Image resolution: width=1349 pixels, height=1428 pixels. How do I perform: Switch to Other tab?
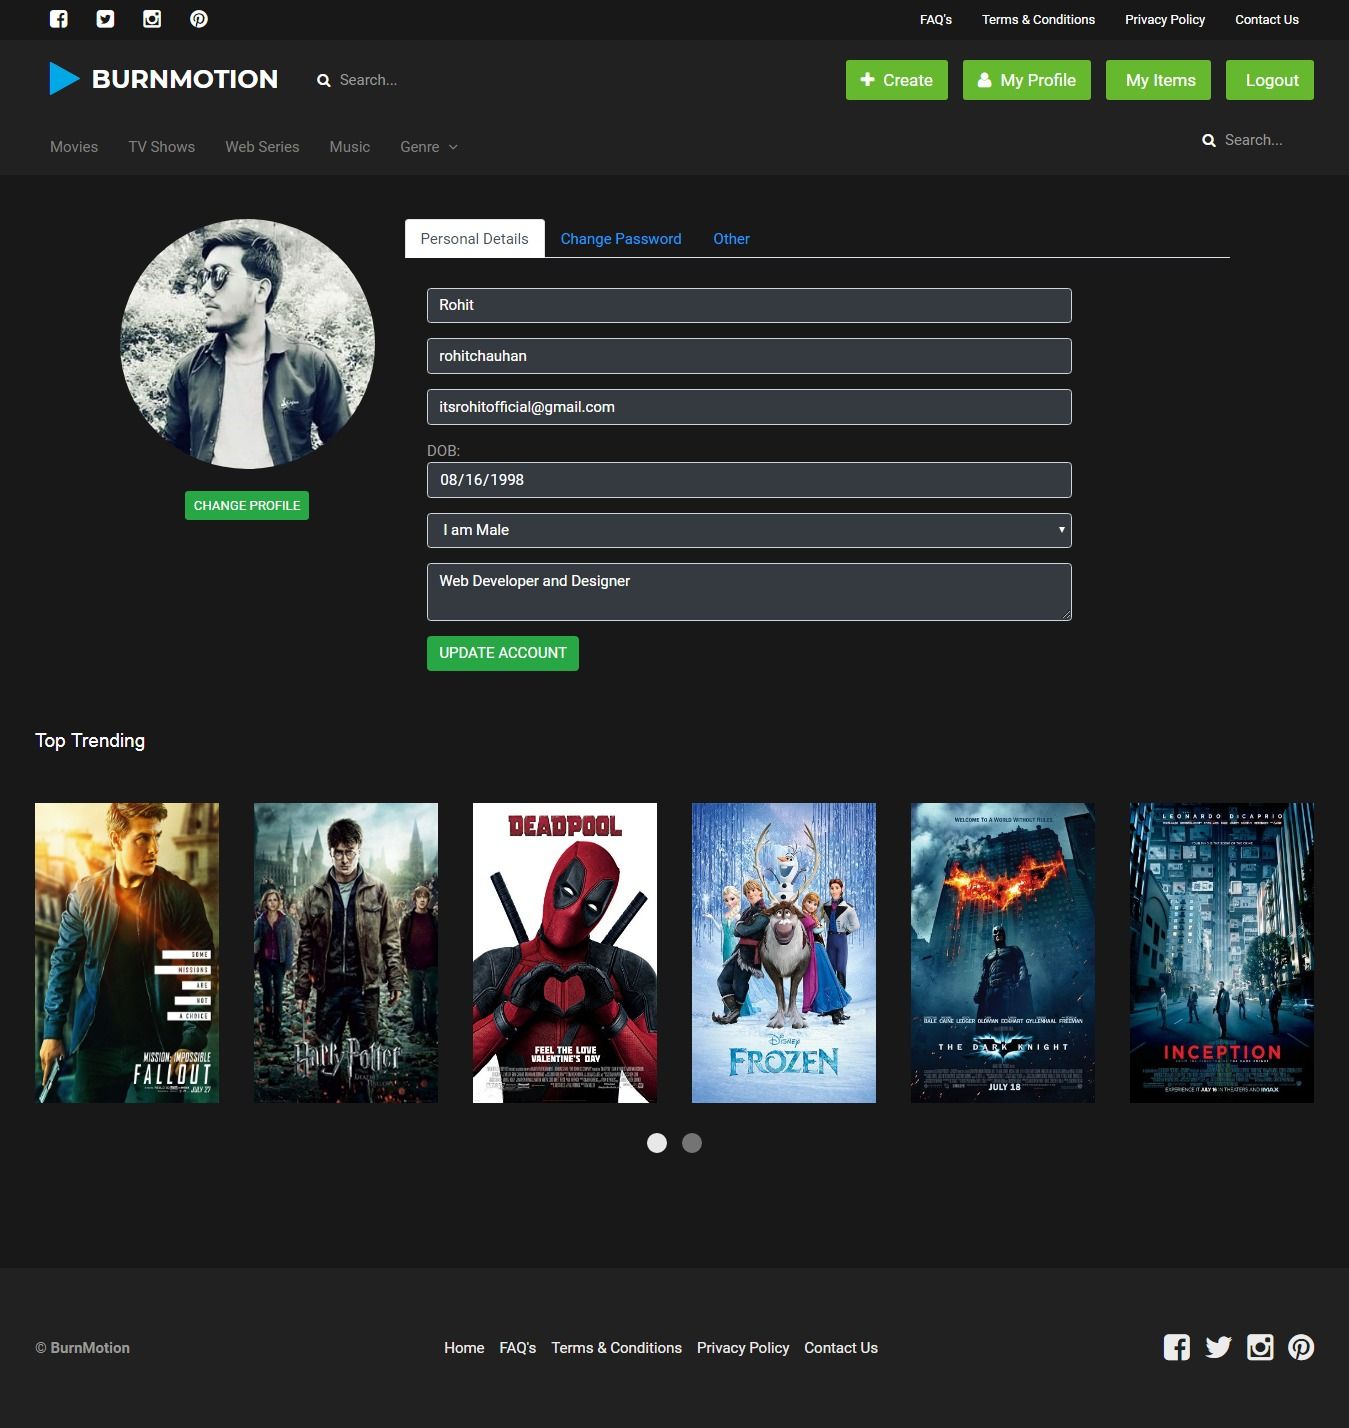pyautogui.click(x=731, y=239)
